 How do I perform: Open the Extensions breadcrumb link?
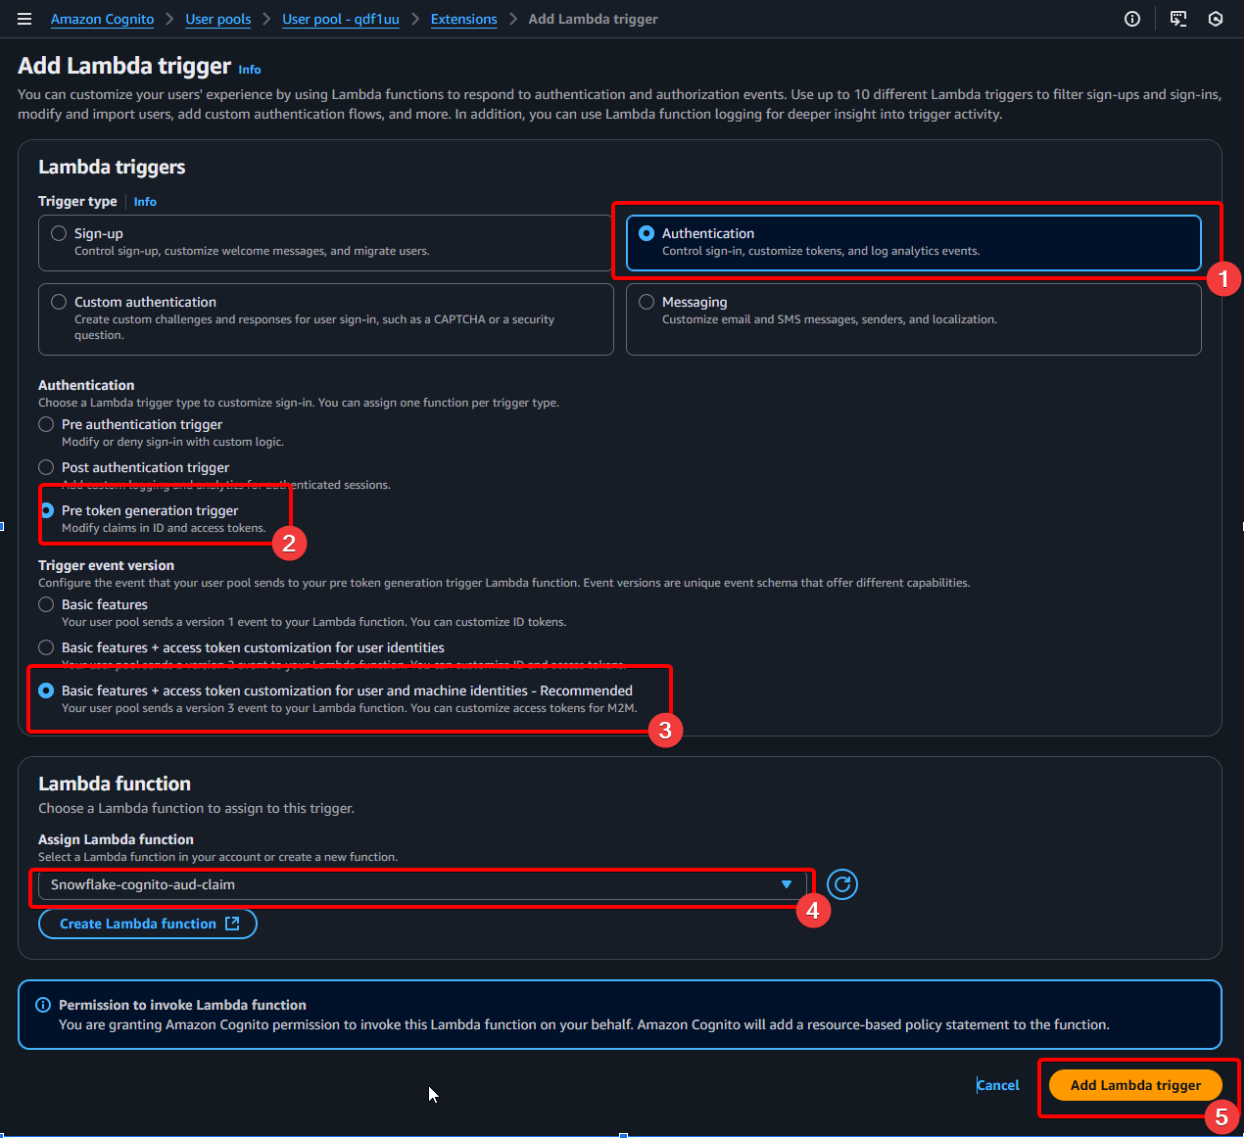tap(463, 19)
